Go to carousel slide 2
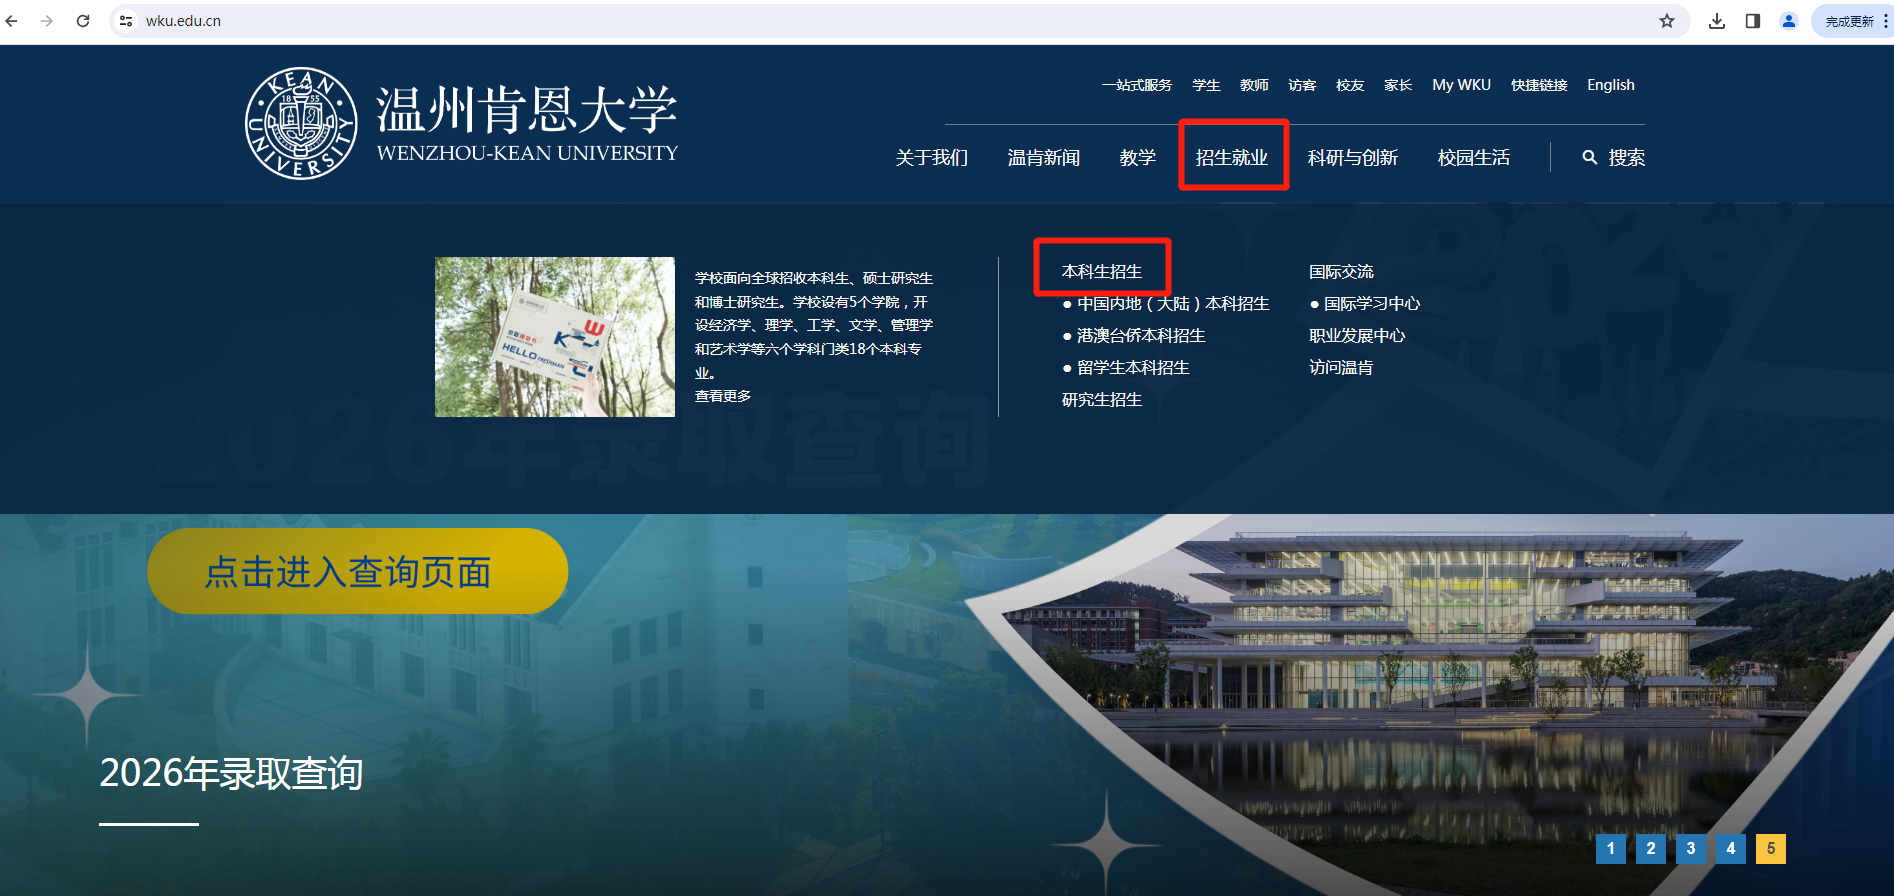Screen dimensions: 1894x896 tap(1650, 849)
